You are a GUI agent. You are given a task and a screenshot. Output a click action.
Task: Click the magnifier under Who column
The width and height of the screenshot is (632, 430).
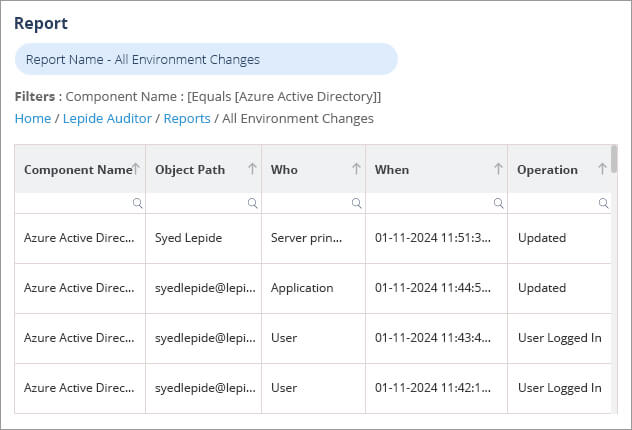(x=357, y=203)
